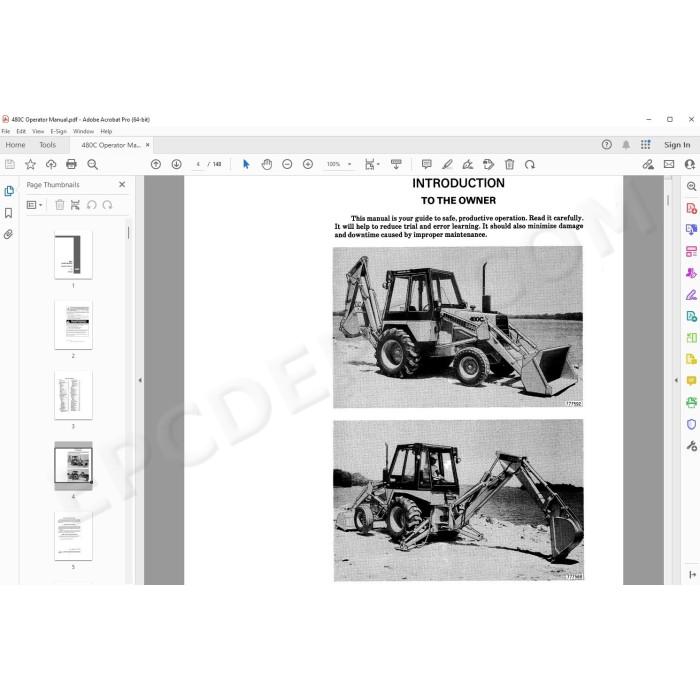The height and width of the screenshot is (700, 700).
Task: Open the Attachments paperclip panel
Action: [x=8, y=234]
